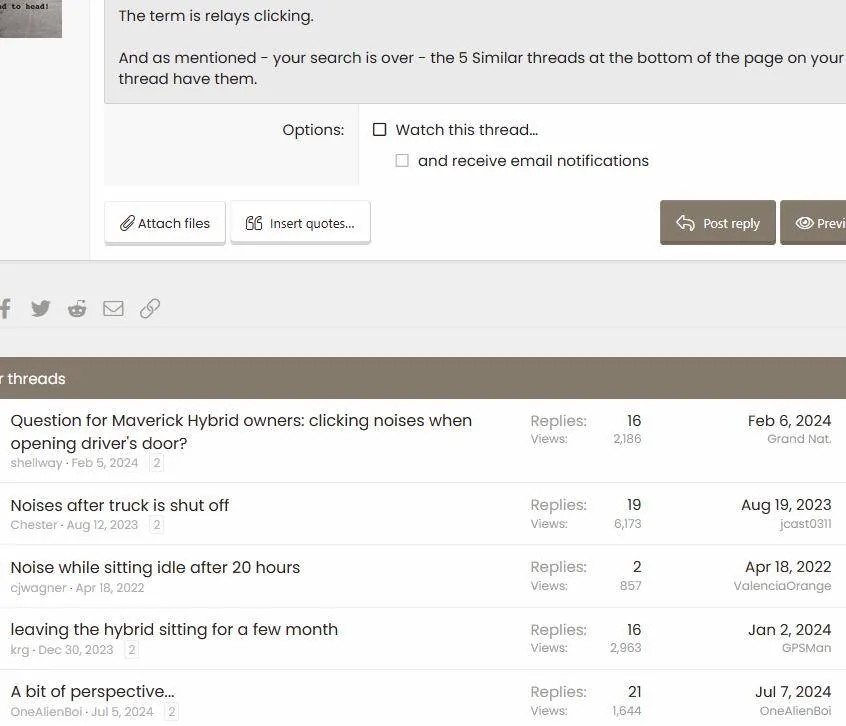Image resolution: width=846 pixels, height=726 pixels.
Task: Click start date Dec 30, 2023
Action: point(76,650)
